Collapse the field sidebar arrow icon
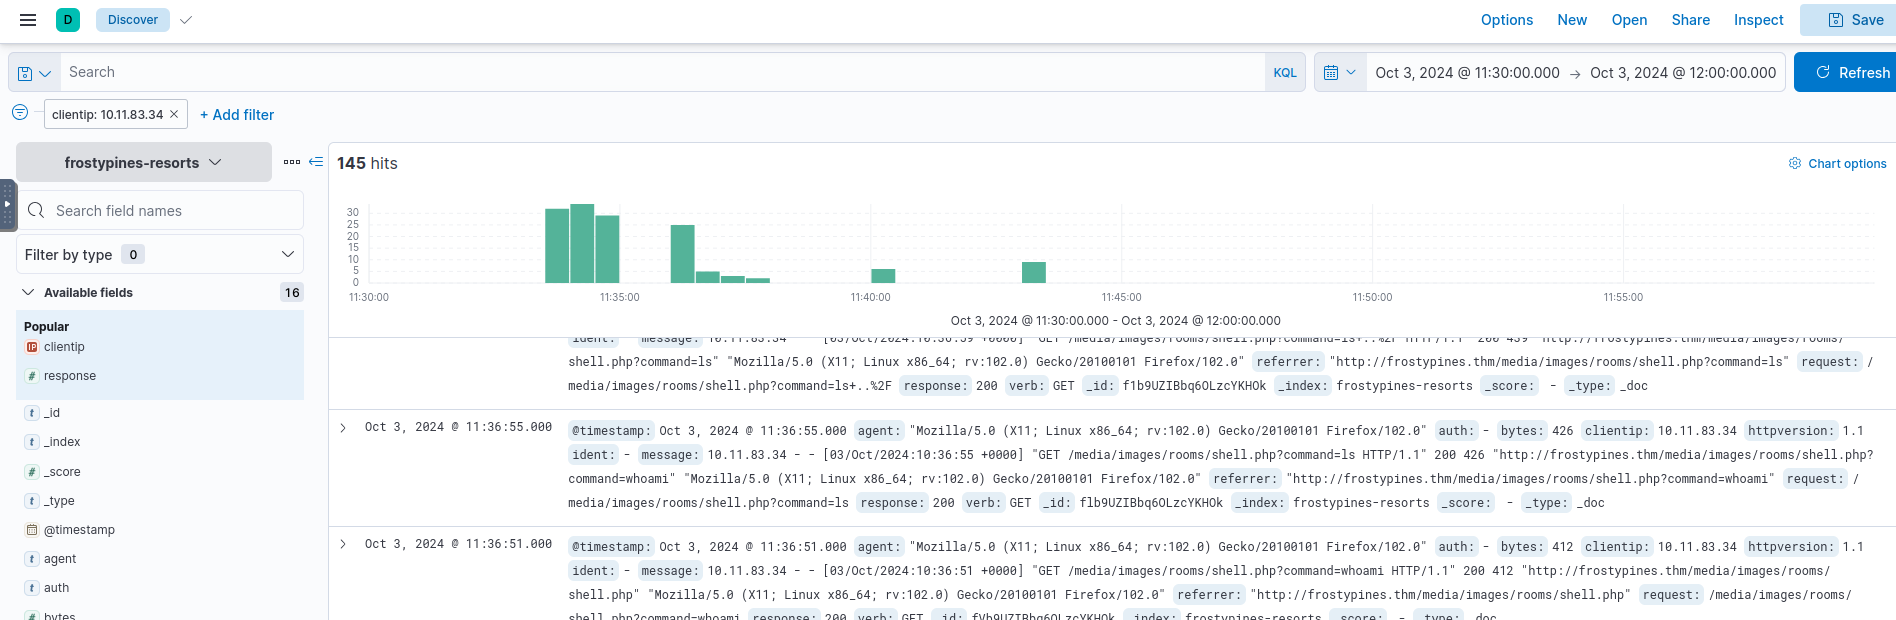 pyautogui.click(x=316, y=162)
